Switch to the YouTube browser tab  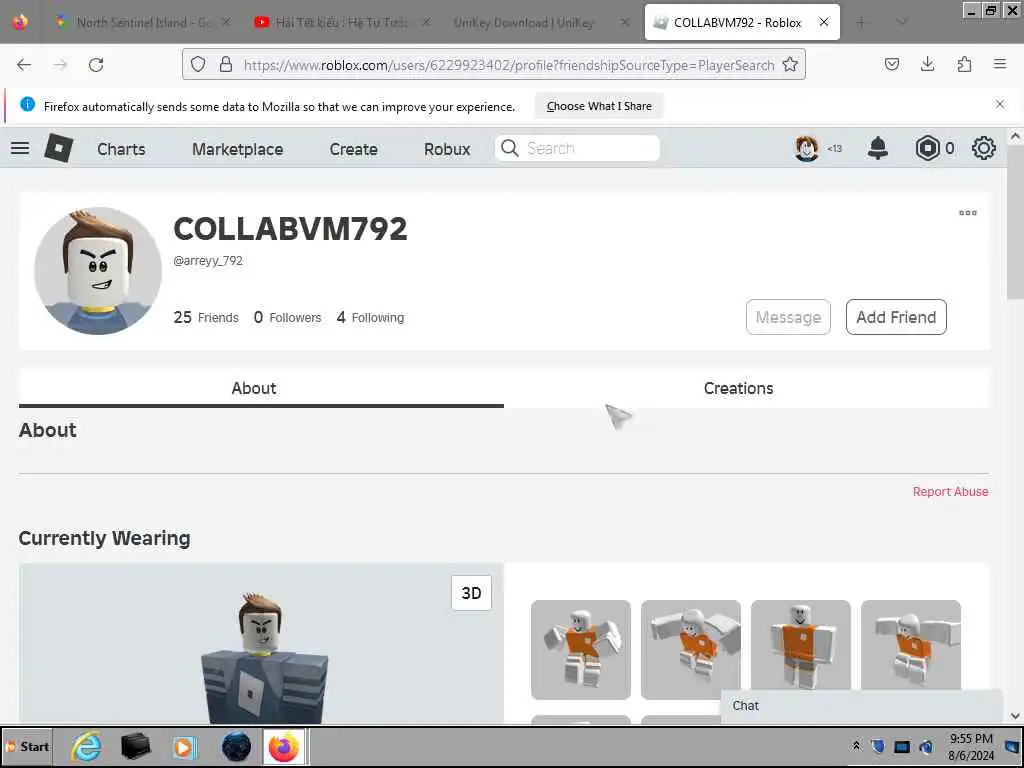click(342, 22)
